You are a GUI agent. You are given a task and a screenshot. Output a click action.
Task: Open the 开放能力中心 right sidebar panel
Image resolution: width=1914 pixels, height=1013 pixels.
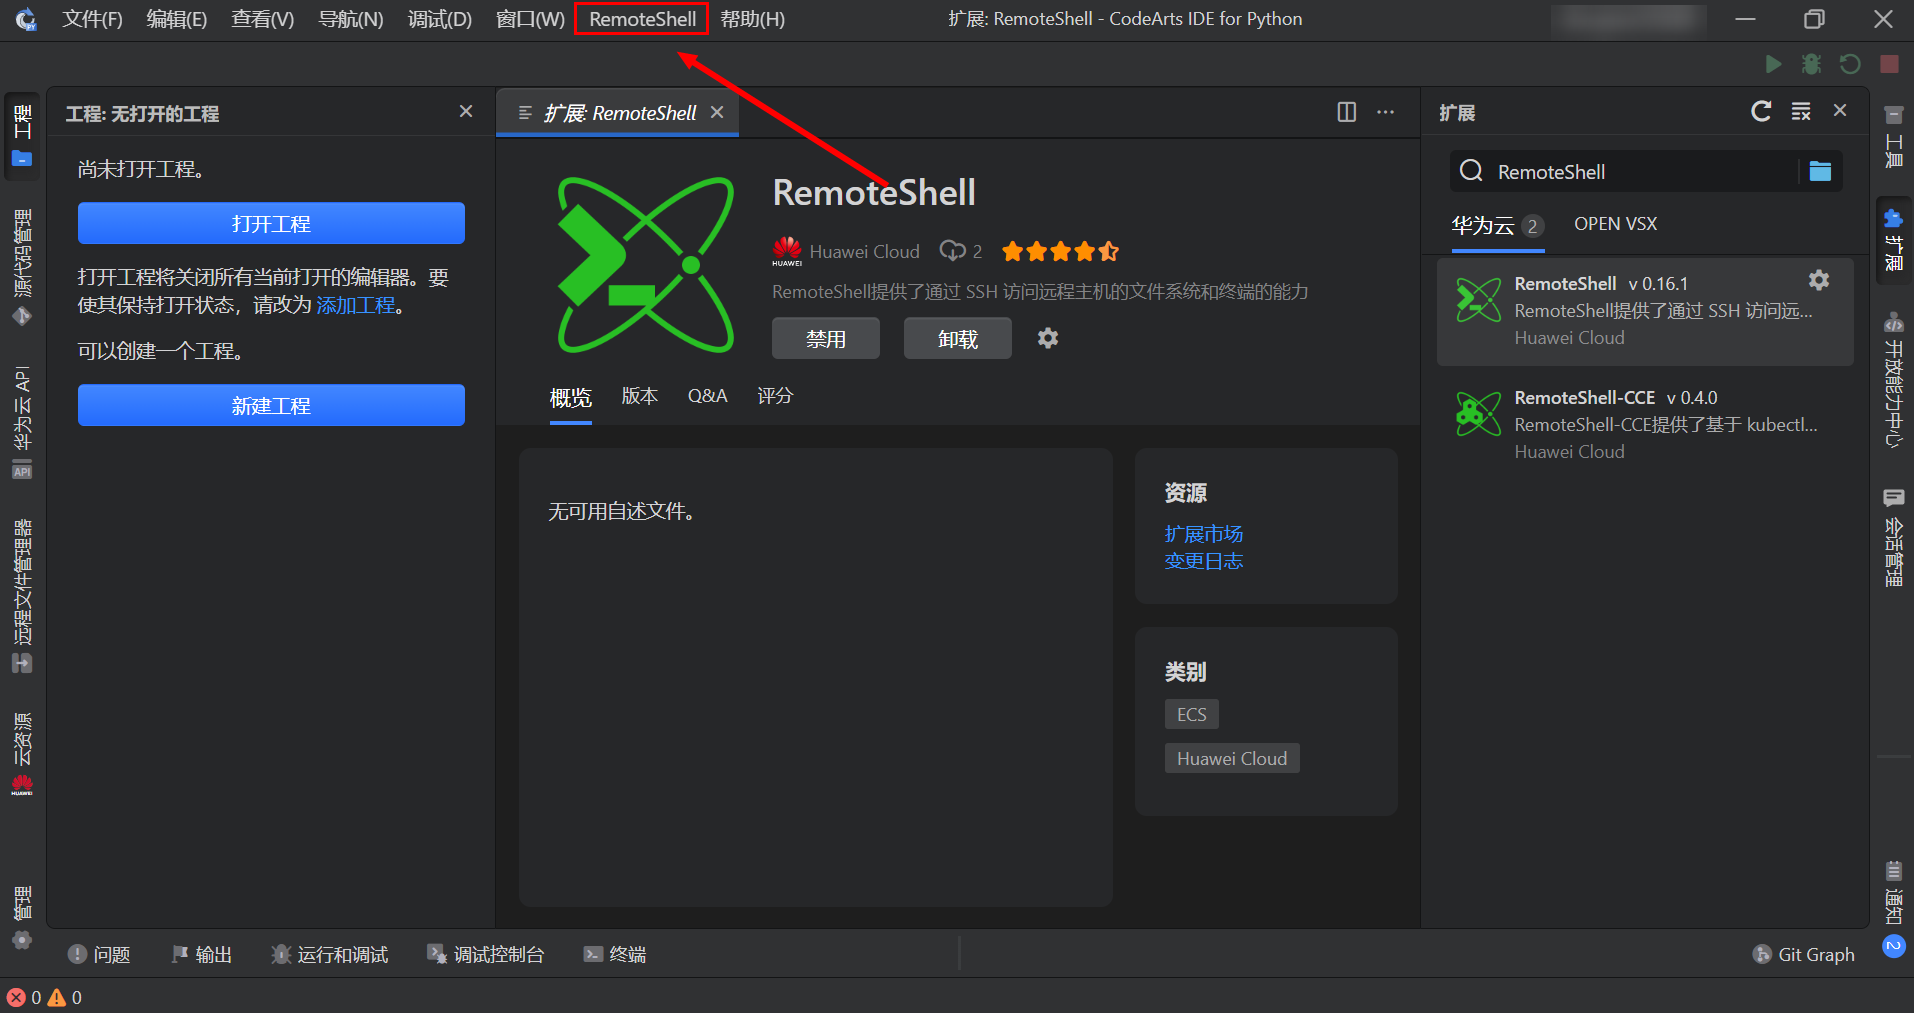tap(1892, 380)
